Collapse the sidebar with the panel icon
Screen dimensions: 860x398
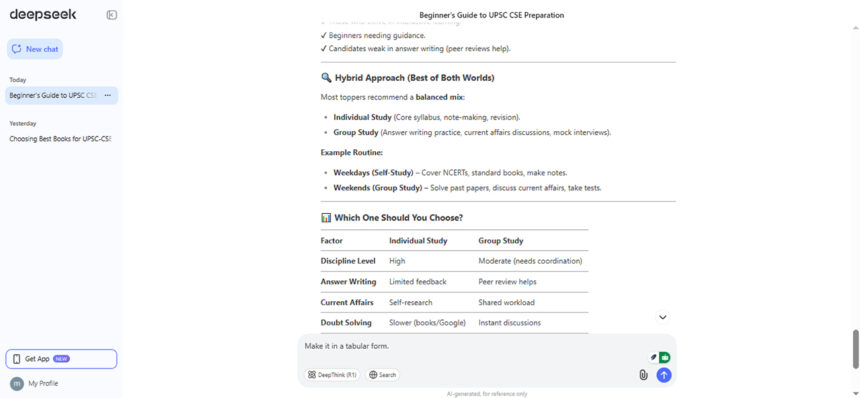(x=111, y=15)
